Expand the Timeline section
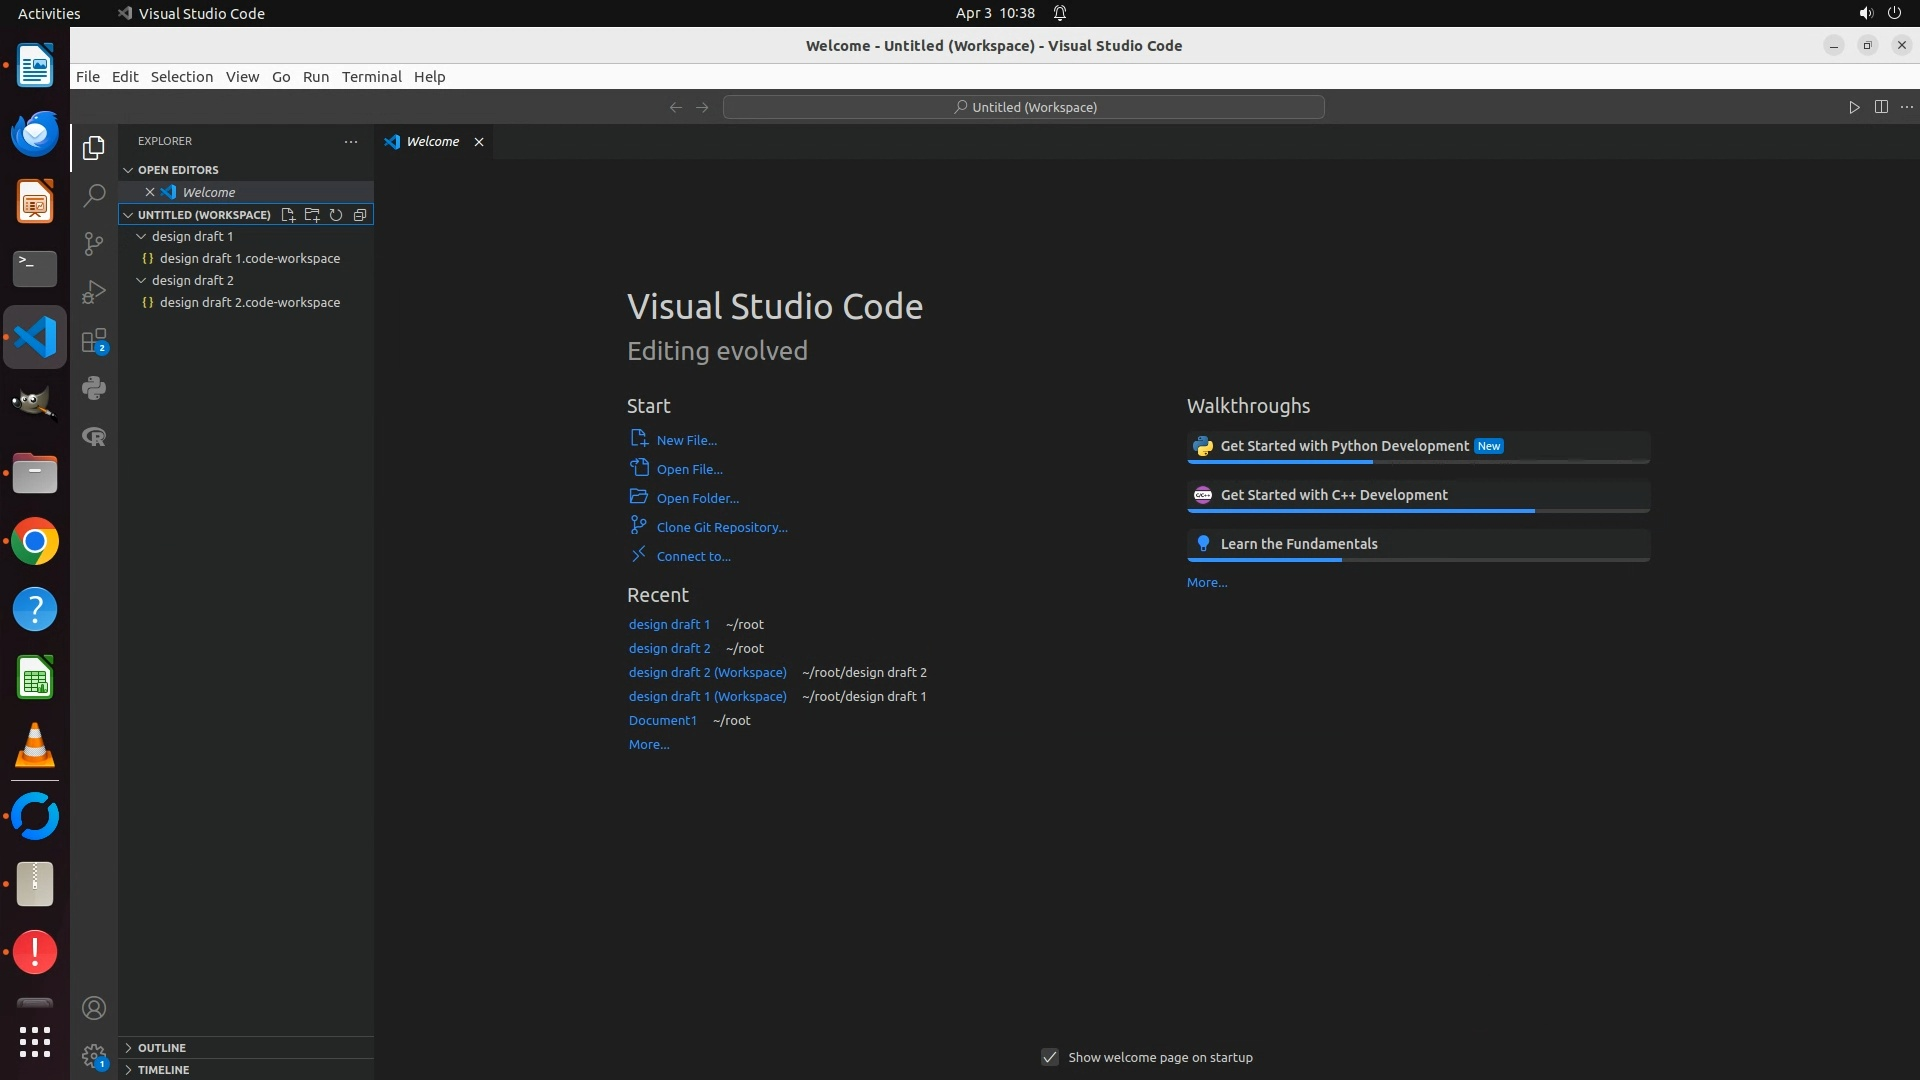The width and height of the screenshot is (1920, 1080). coord(163,1070)
